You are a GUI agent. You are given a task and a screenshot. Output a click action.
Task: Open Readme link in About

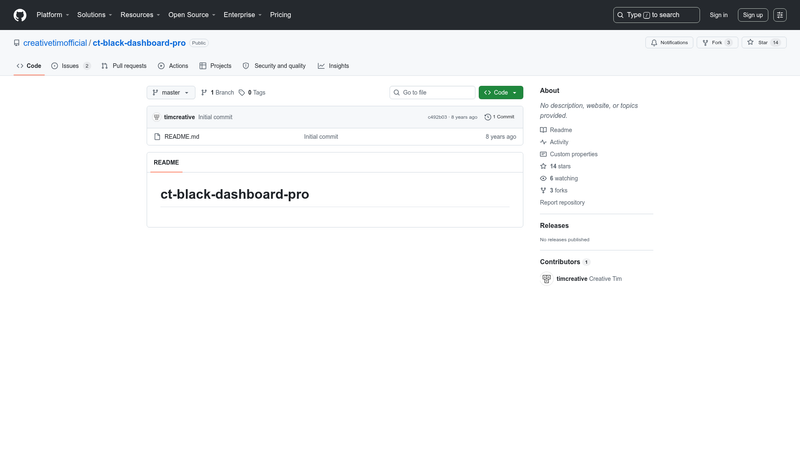click(x=556, y=130)
